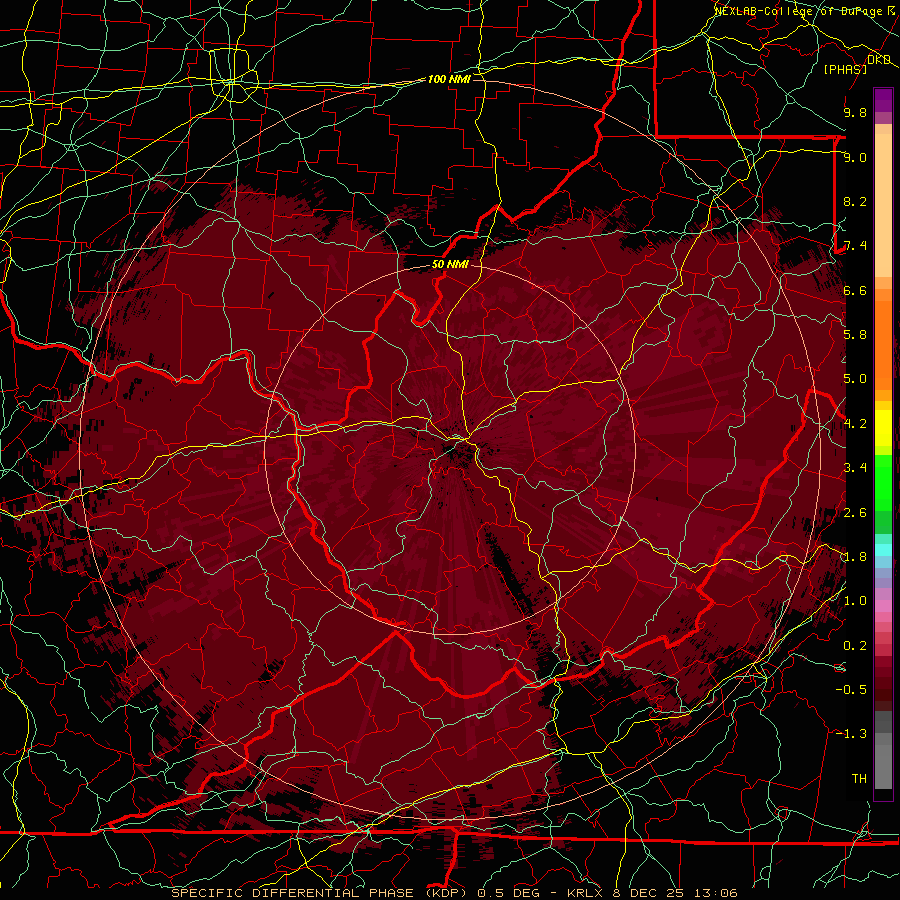Click the purple top segment of the color bar
The width and height of the screenshot is (900, 900).
[883, 100]
